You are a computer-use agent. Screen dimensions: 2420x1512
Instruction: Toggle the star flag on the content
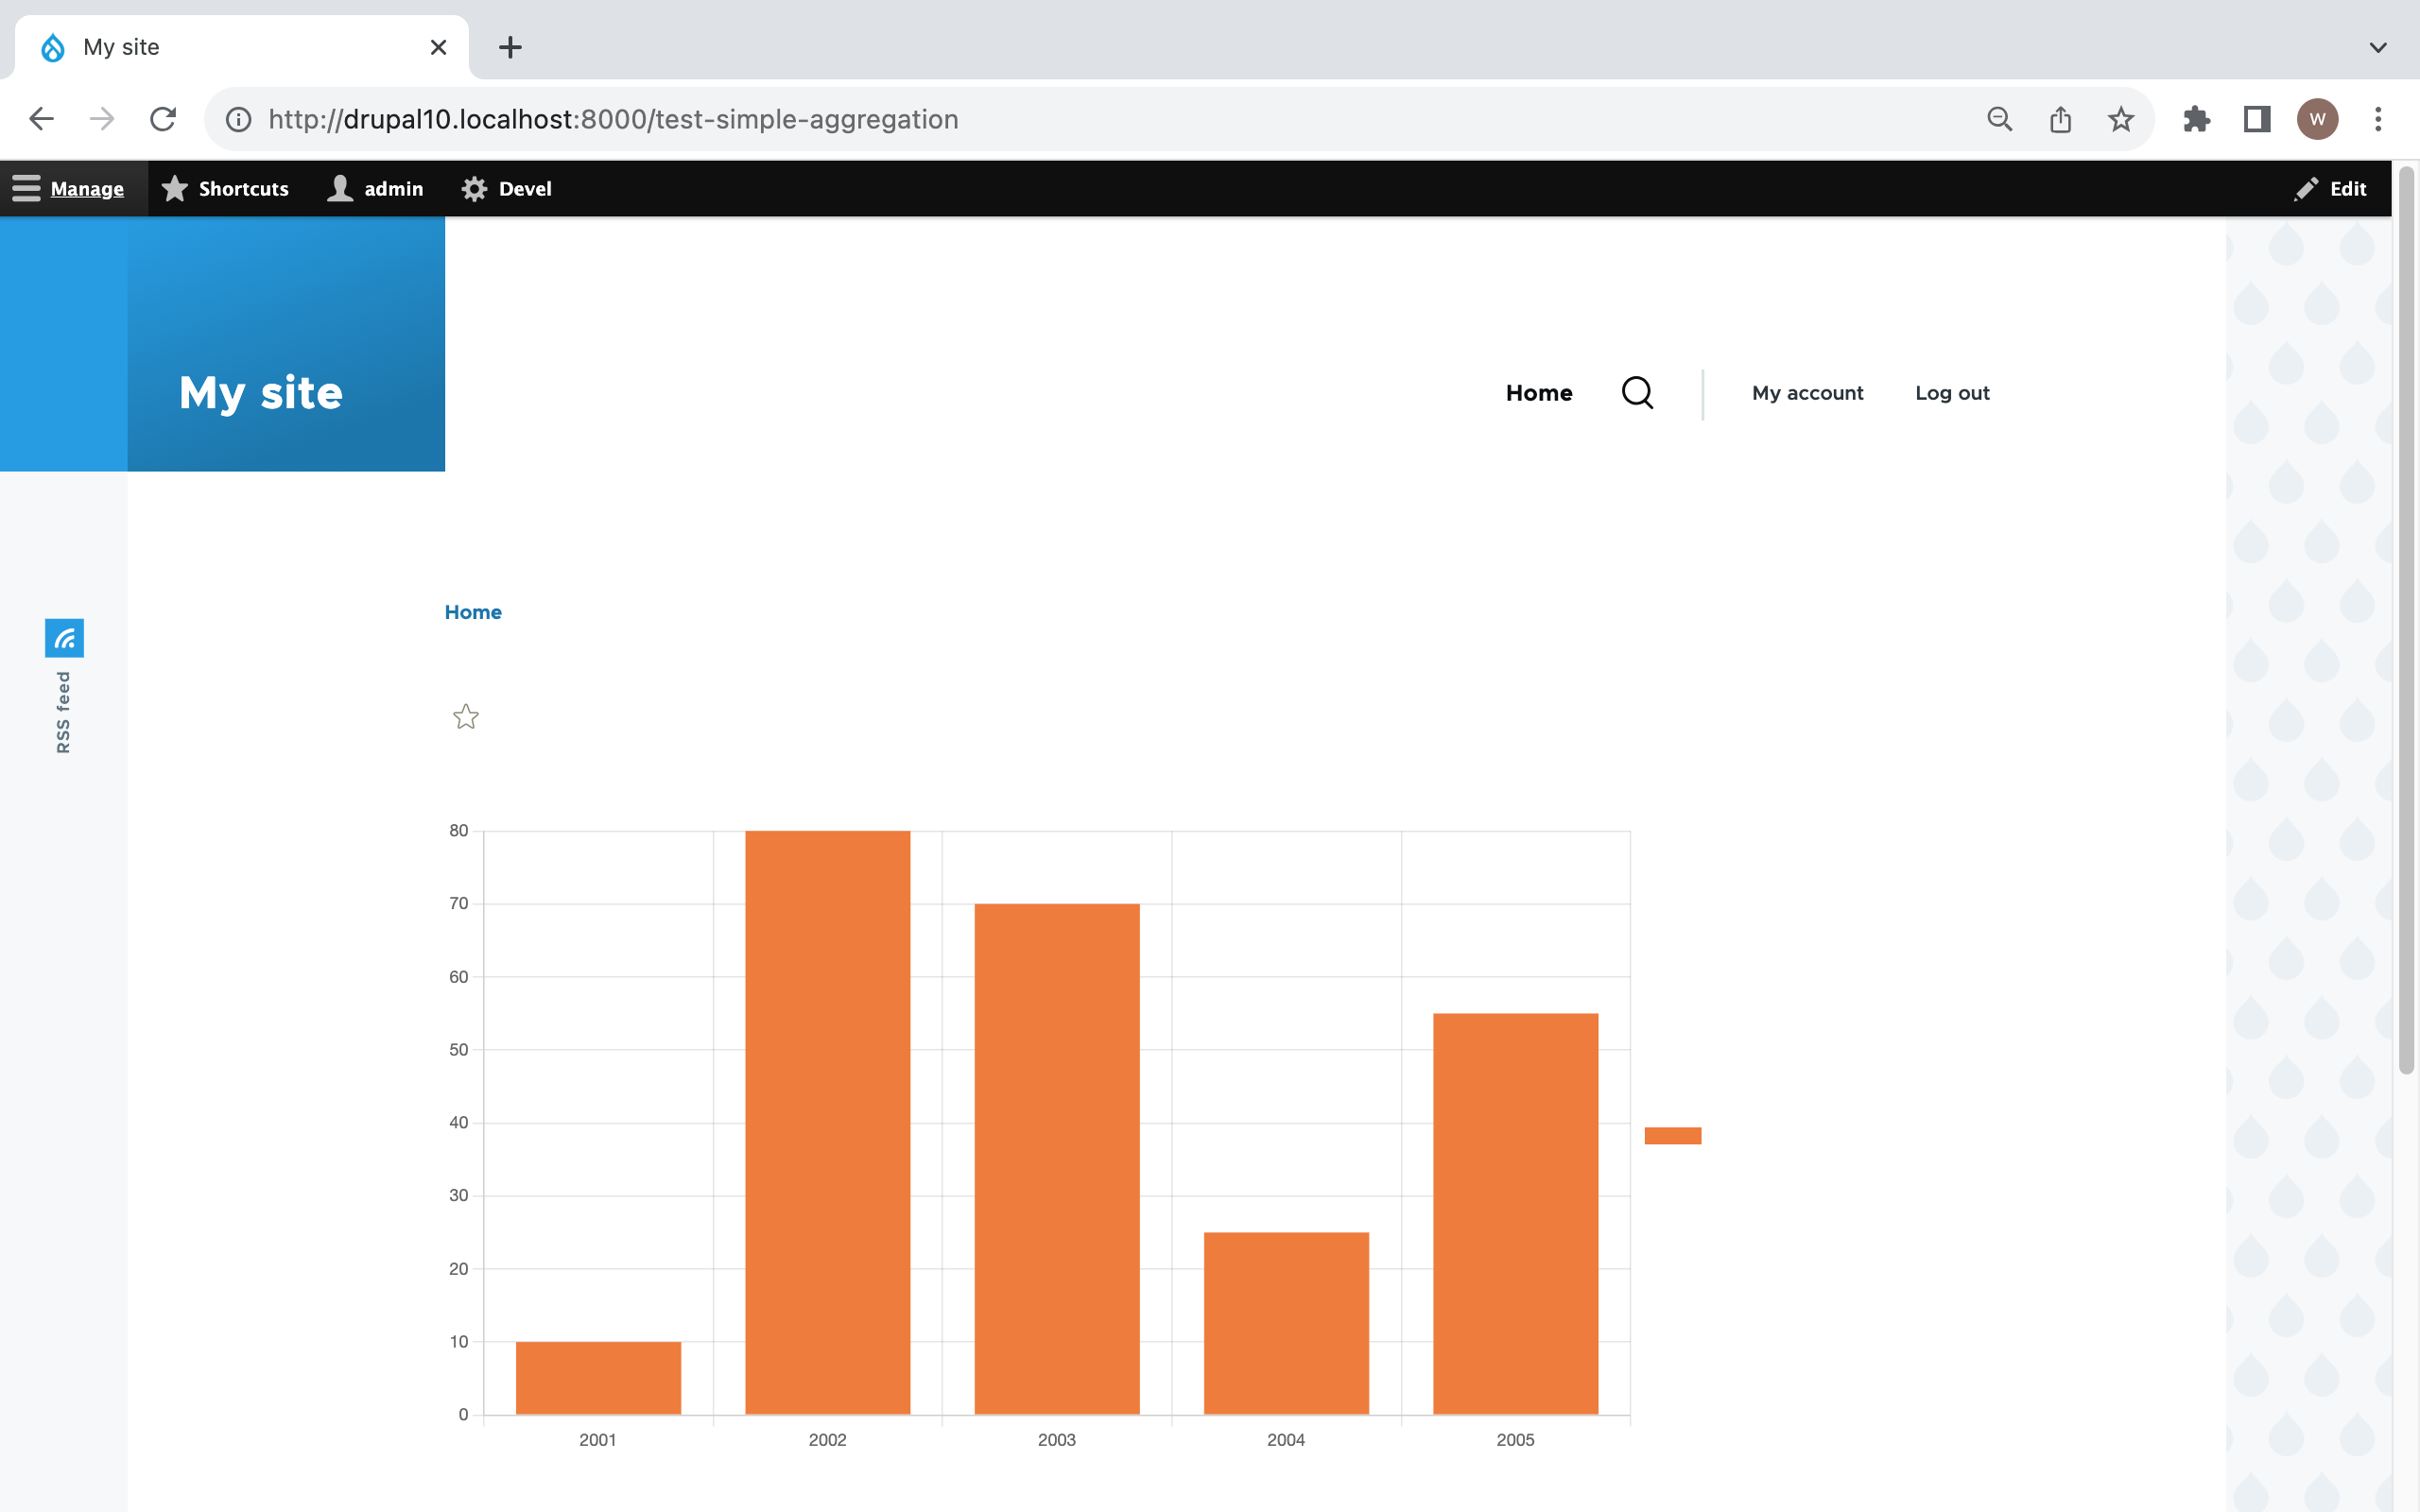465,717
